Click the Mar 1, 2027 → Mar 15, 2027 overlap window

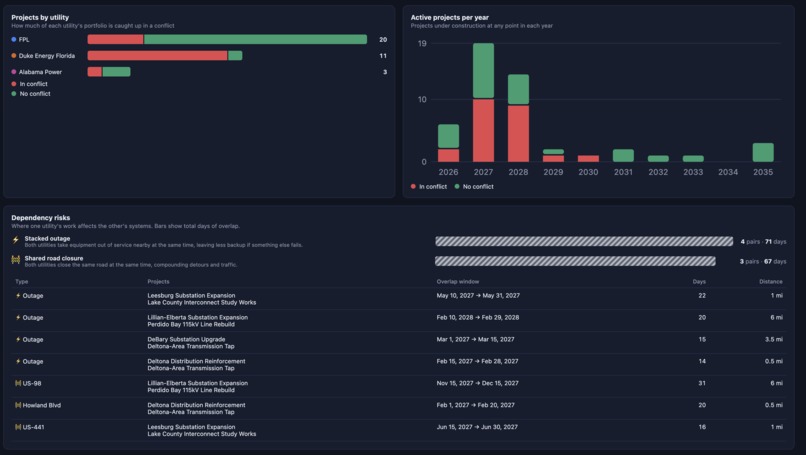click(475, 339)
